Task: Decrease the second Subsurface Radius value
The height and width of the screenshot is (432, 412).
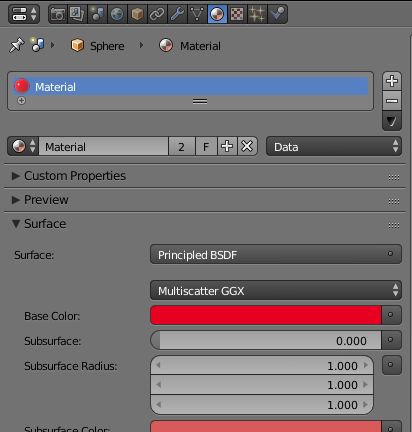Action: coord(159,385)
